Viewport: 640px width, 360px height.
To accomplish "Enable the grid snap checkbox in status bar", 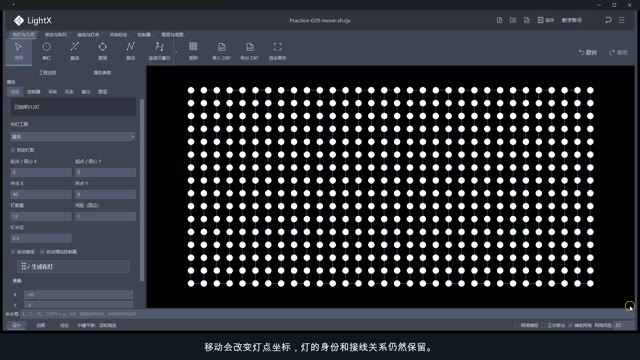I will tap(517, 325).
